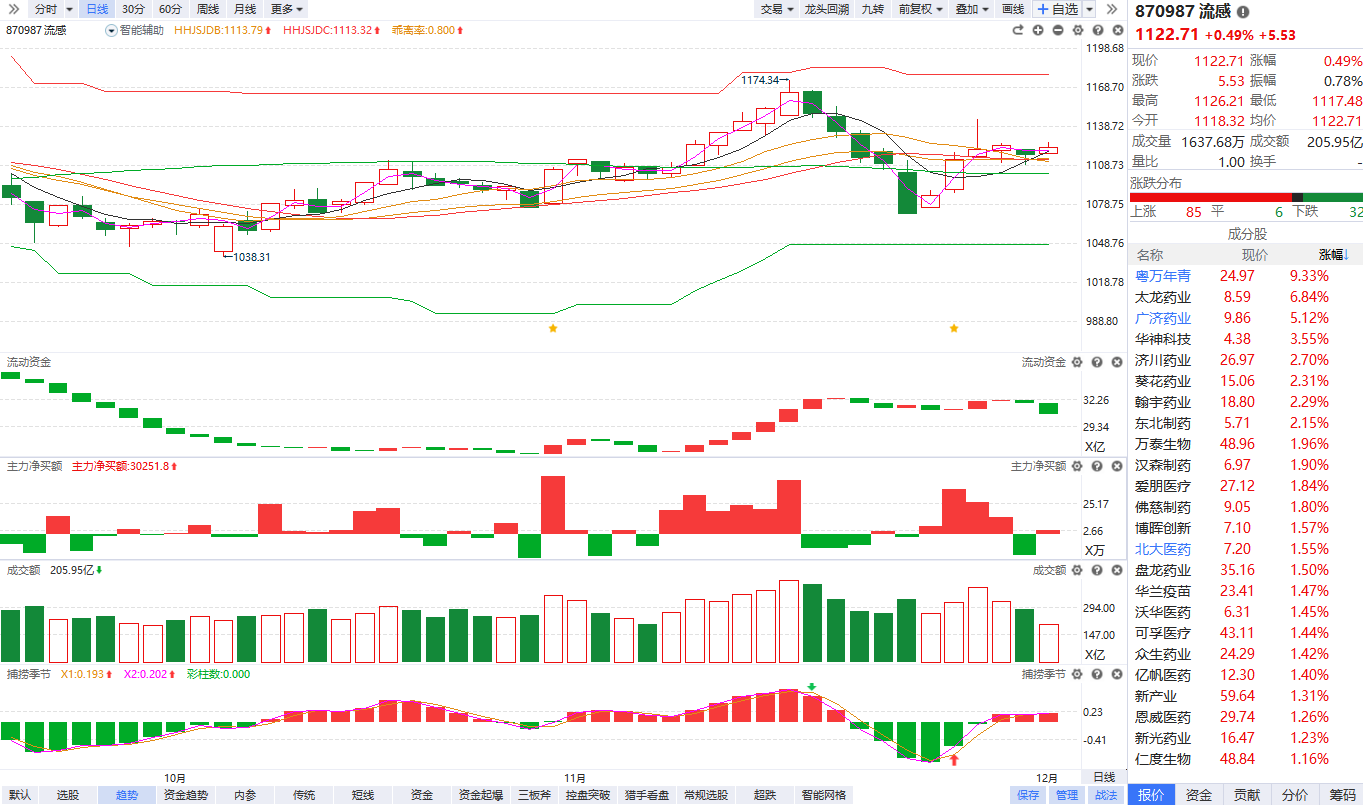Expand the 更多 periods dropdown

287,9
